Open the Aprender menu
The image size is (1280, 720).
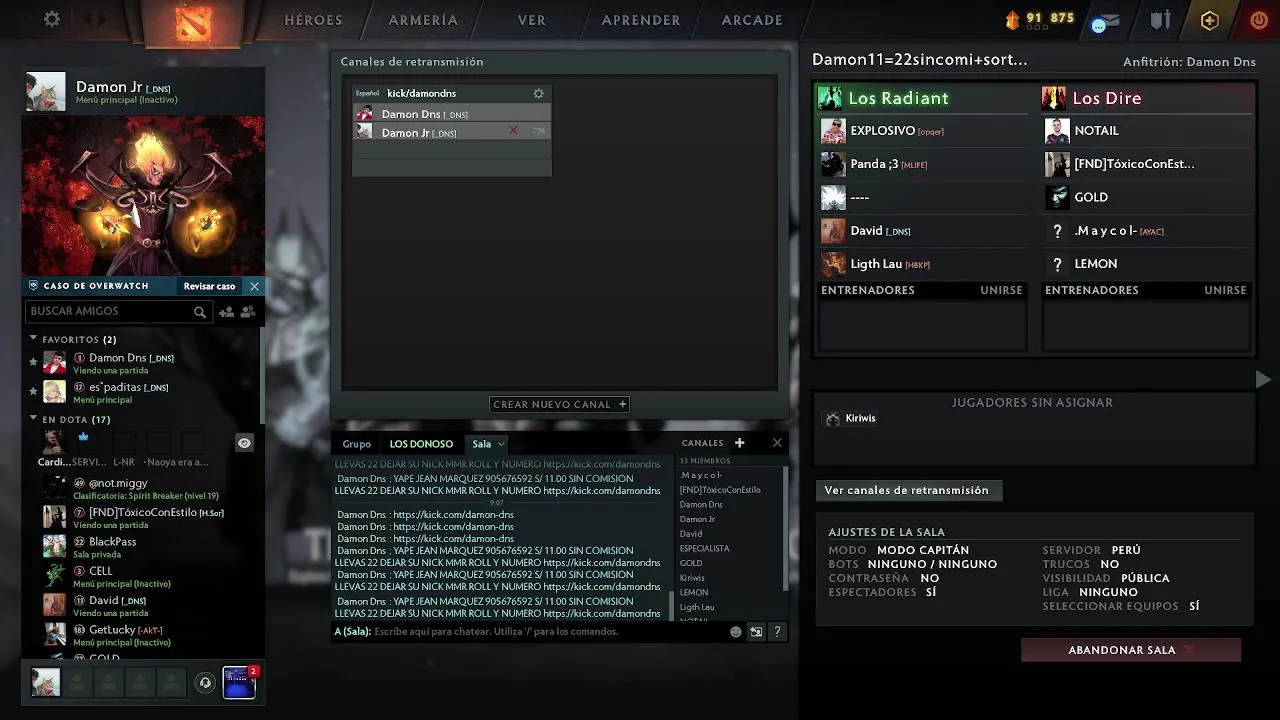pos(641,20)
